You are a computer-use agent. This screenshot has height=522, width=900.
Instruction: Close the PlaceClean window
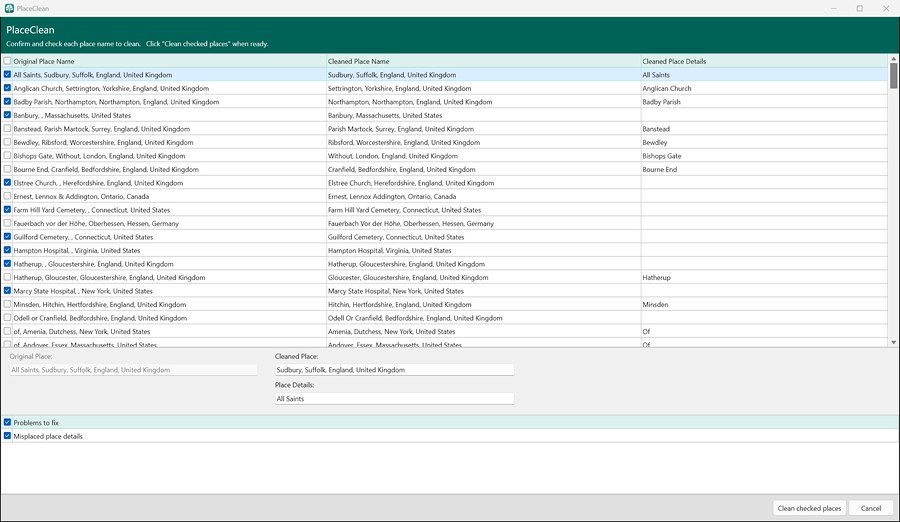[x=886, y=8]
